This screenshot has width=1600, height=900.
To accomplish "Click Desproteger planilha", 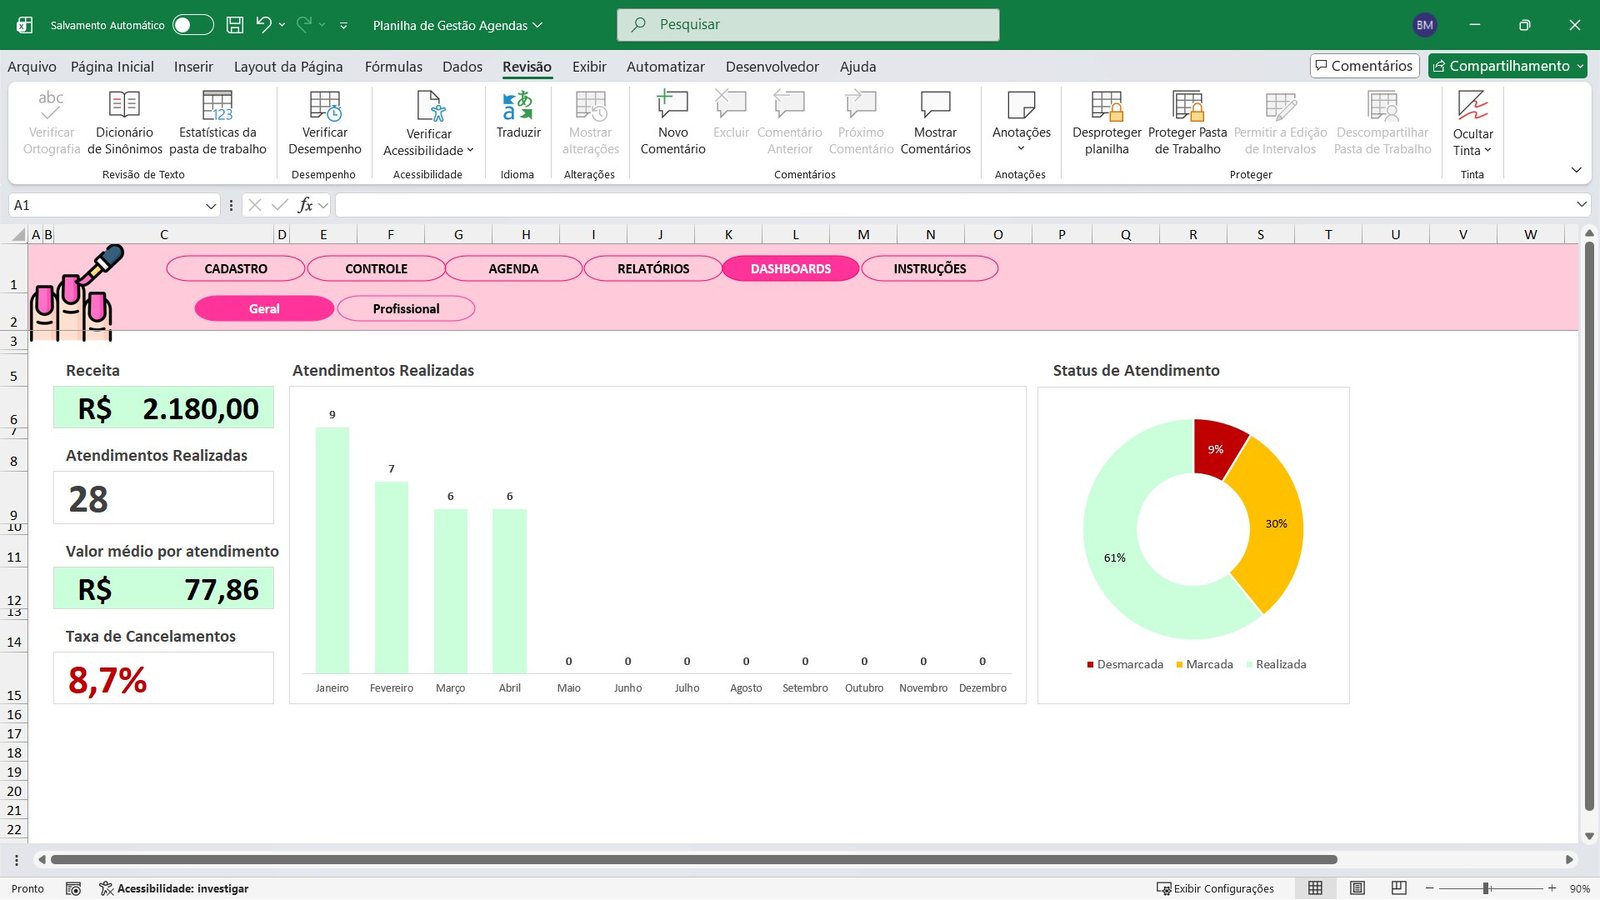I will tap(1106, 120).
